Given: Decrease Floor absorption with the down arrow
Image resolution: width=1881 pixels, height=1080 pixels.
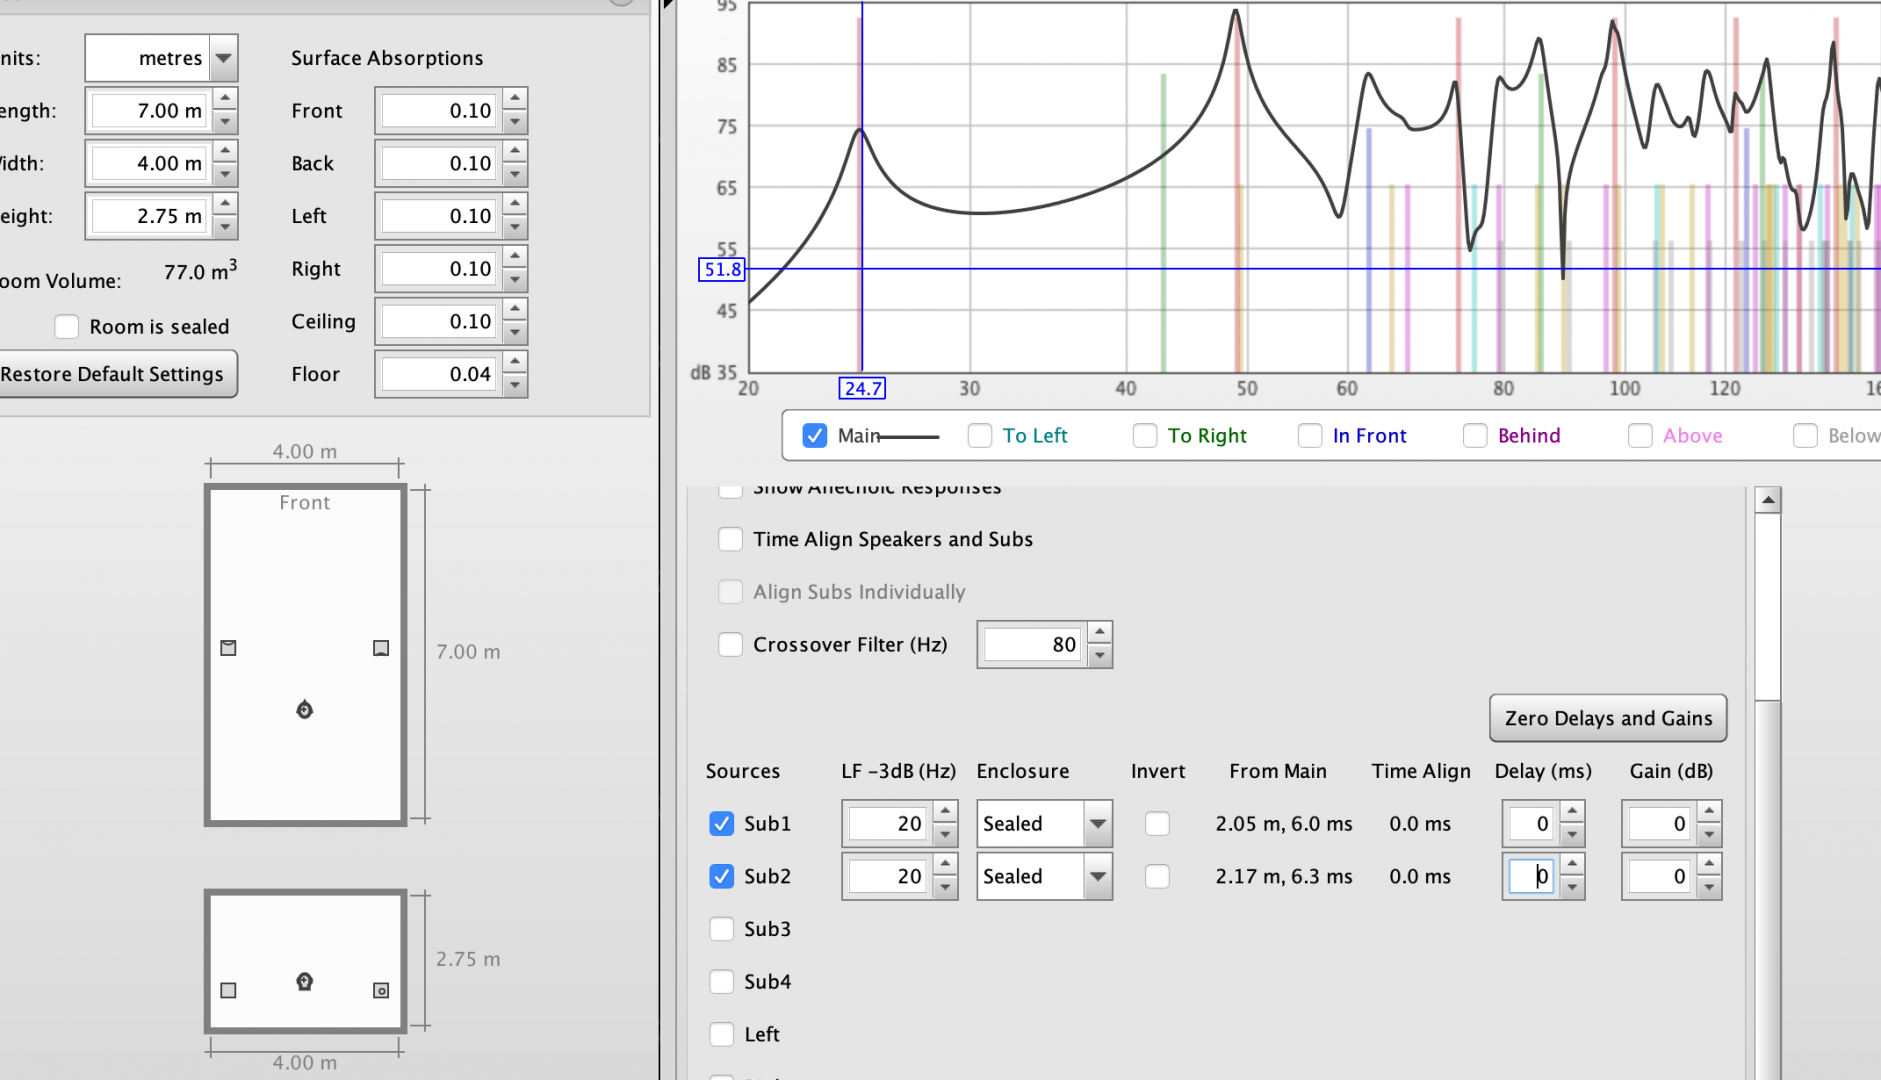Looking at the screenshot, I should pyautogui.click(x=515, y=386).
